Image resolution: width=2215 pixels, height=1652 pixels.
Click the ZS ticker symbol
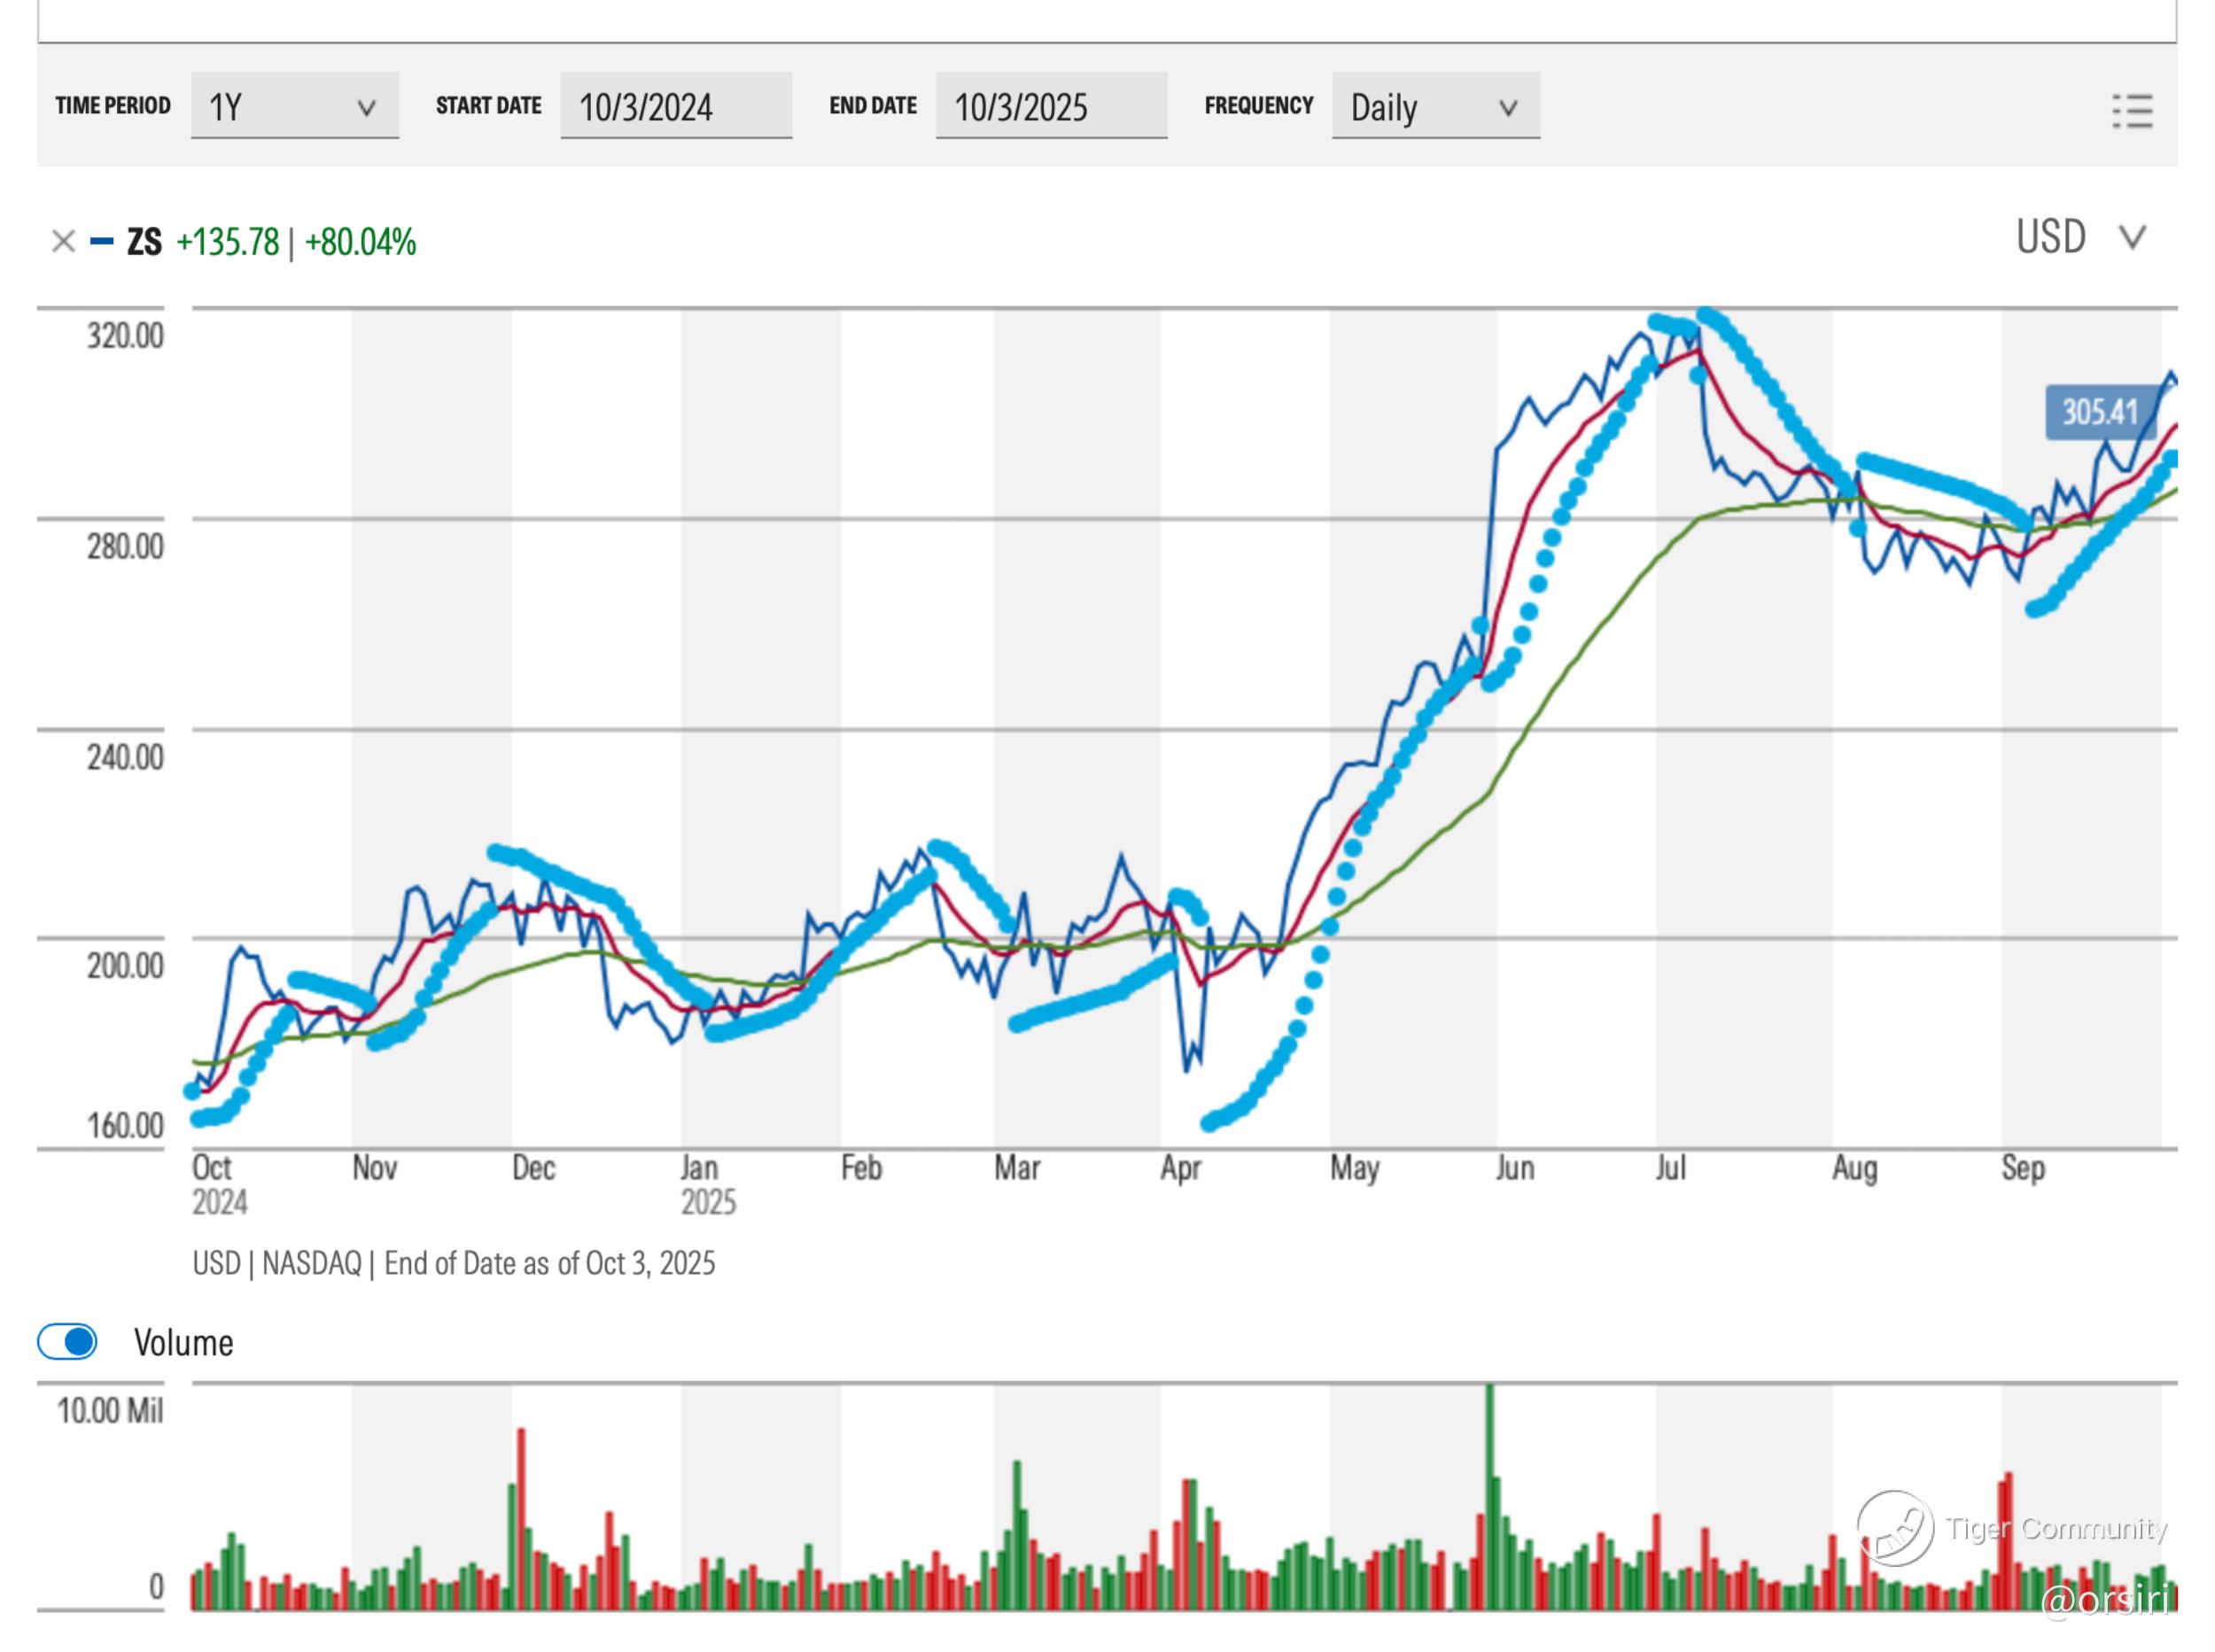click(144, 241)
